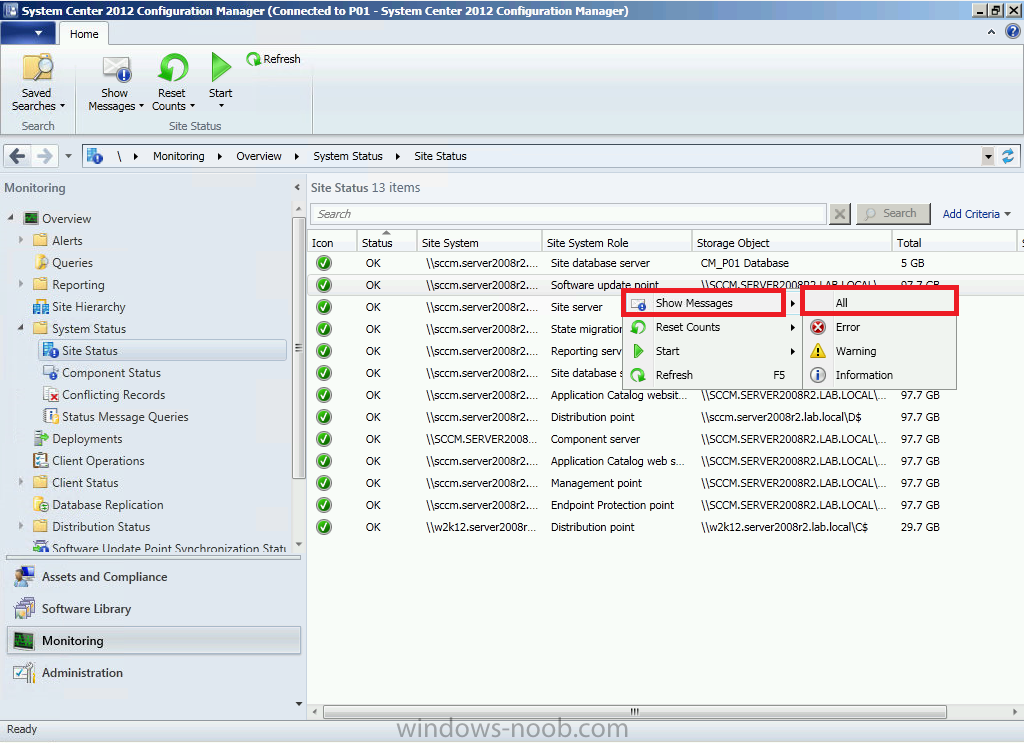Select the Queries icon in navigation tree
This screenshot has width=1024, height=743.
point(40,262)
